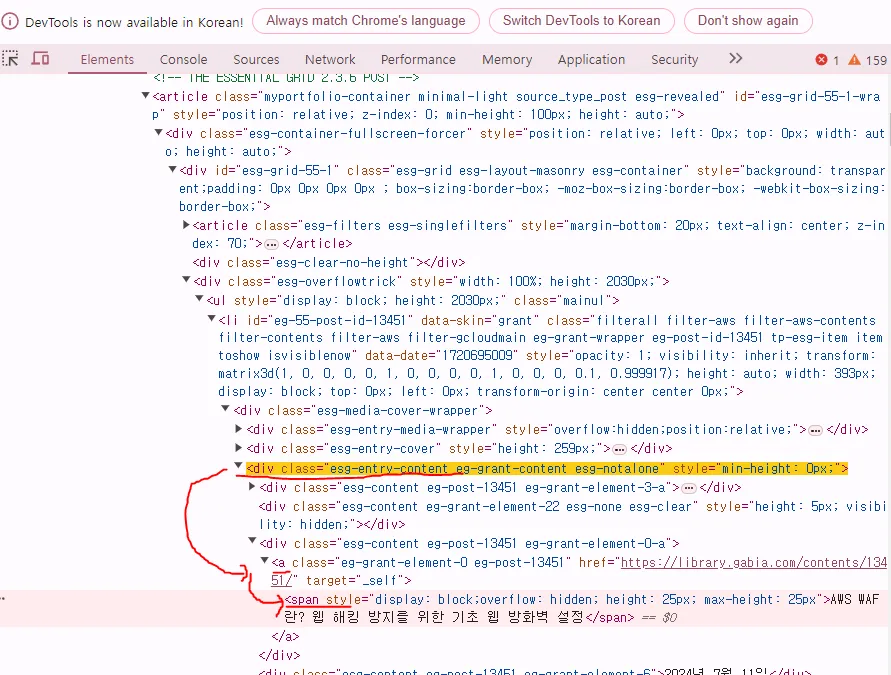Expand the eg-grant-element-3-a div arrow
The width and height of the screenshot is (891, 675).
pyautogui.click(x=252, y=486)
